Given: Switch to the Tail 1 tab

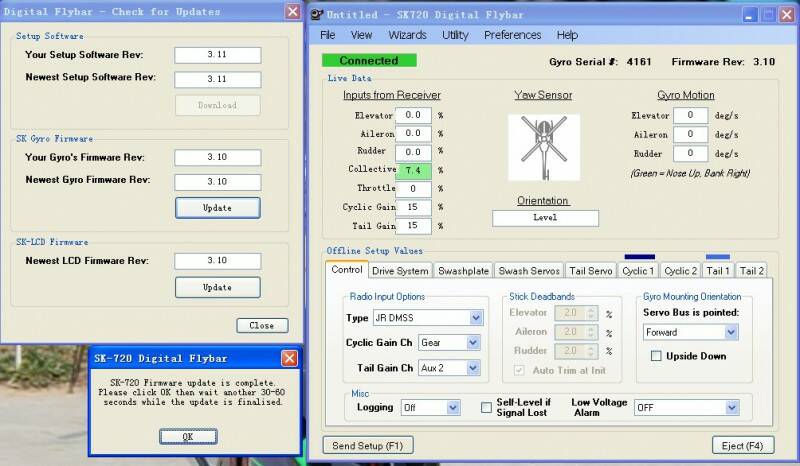Looking at the screenshot, I should tap(718, 271).
